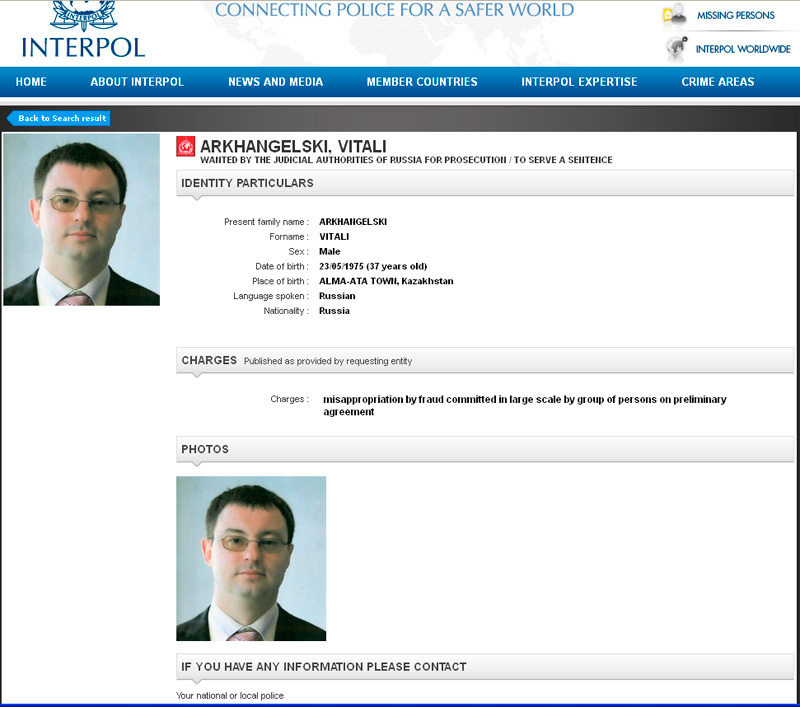Click the Missing Persons icon
Viewport: 800px width, 707px height.
pyautogui.click(x=674, y=14)
